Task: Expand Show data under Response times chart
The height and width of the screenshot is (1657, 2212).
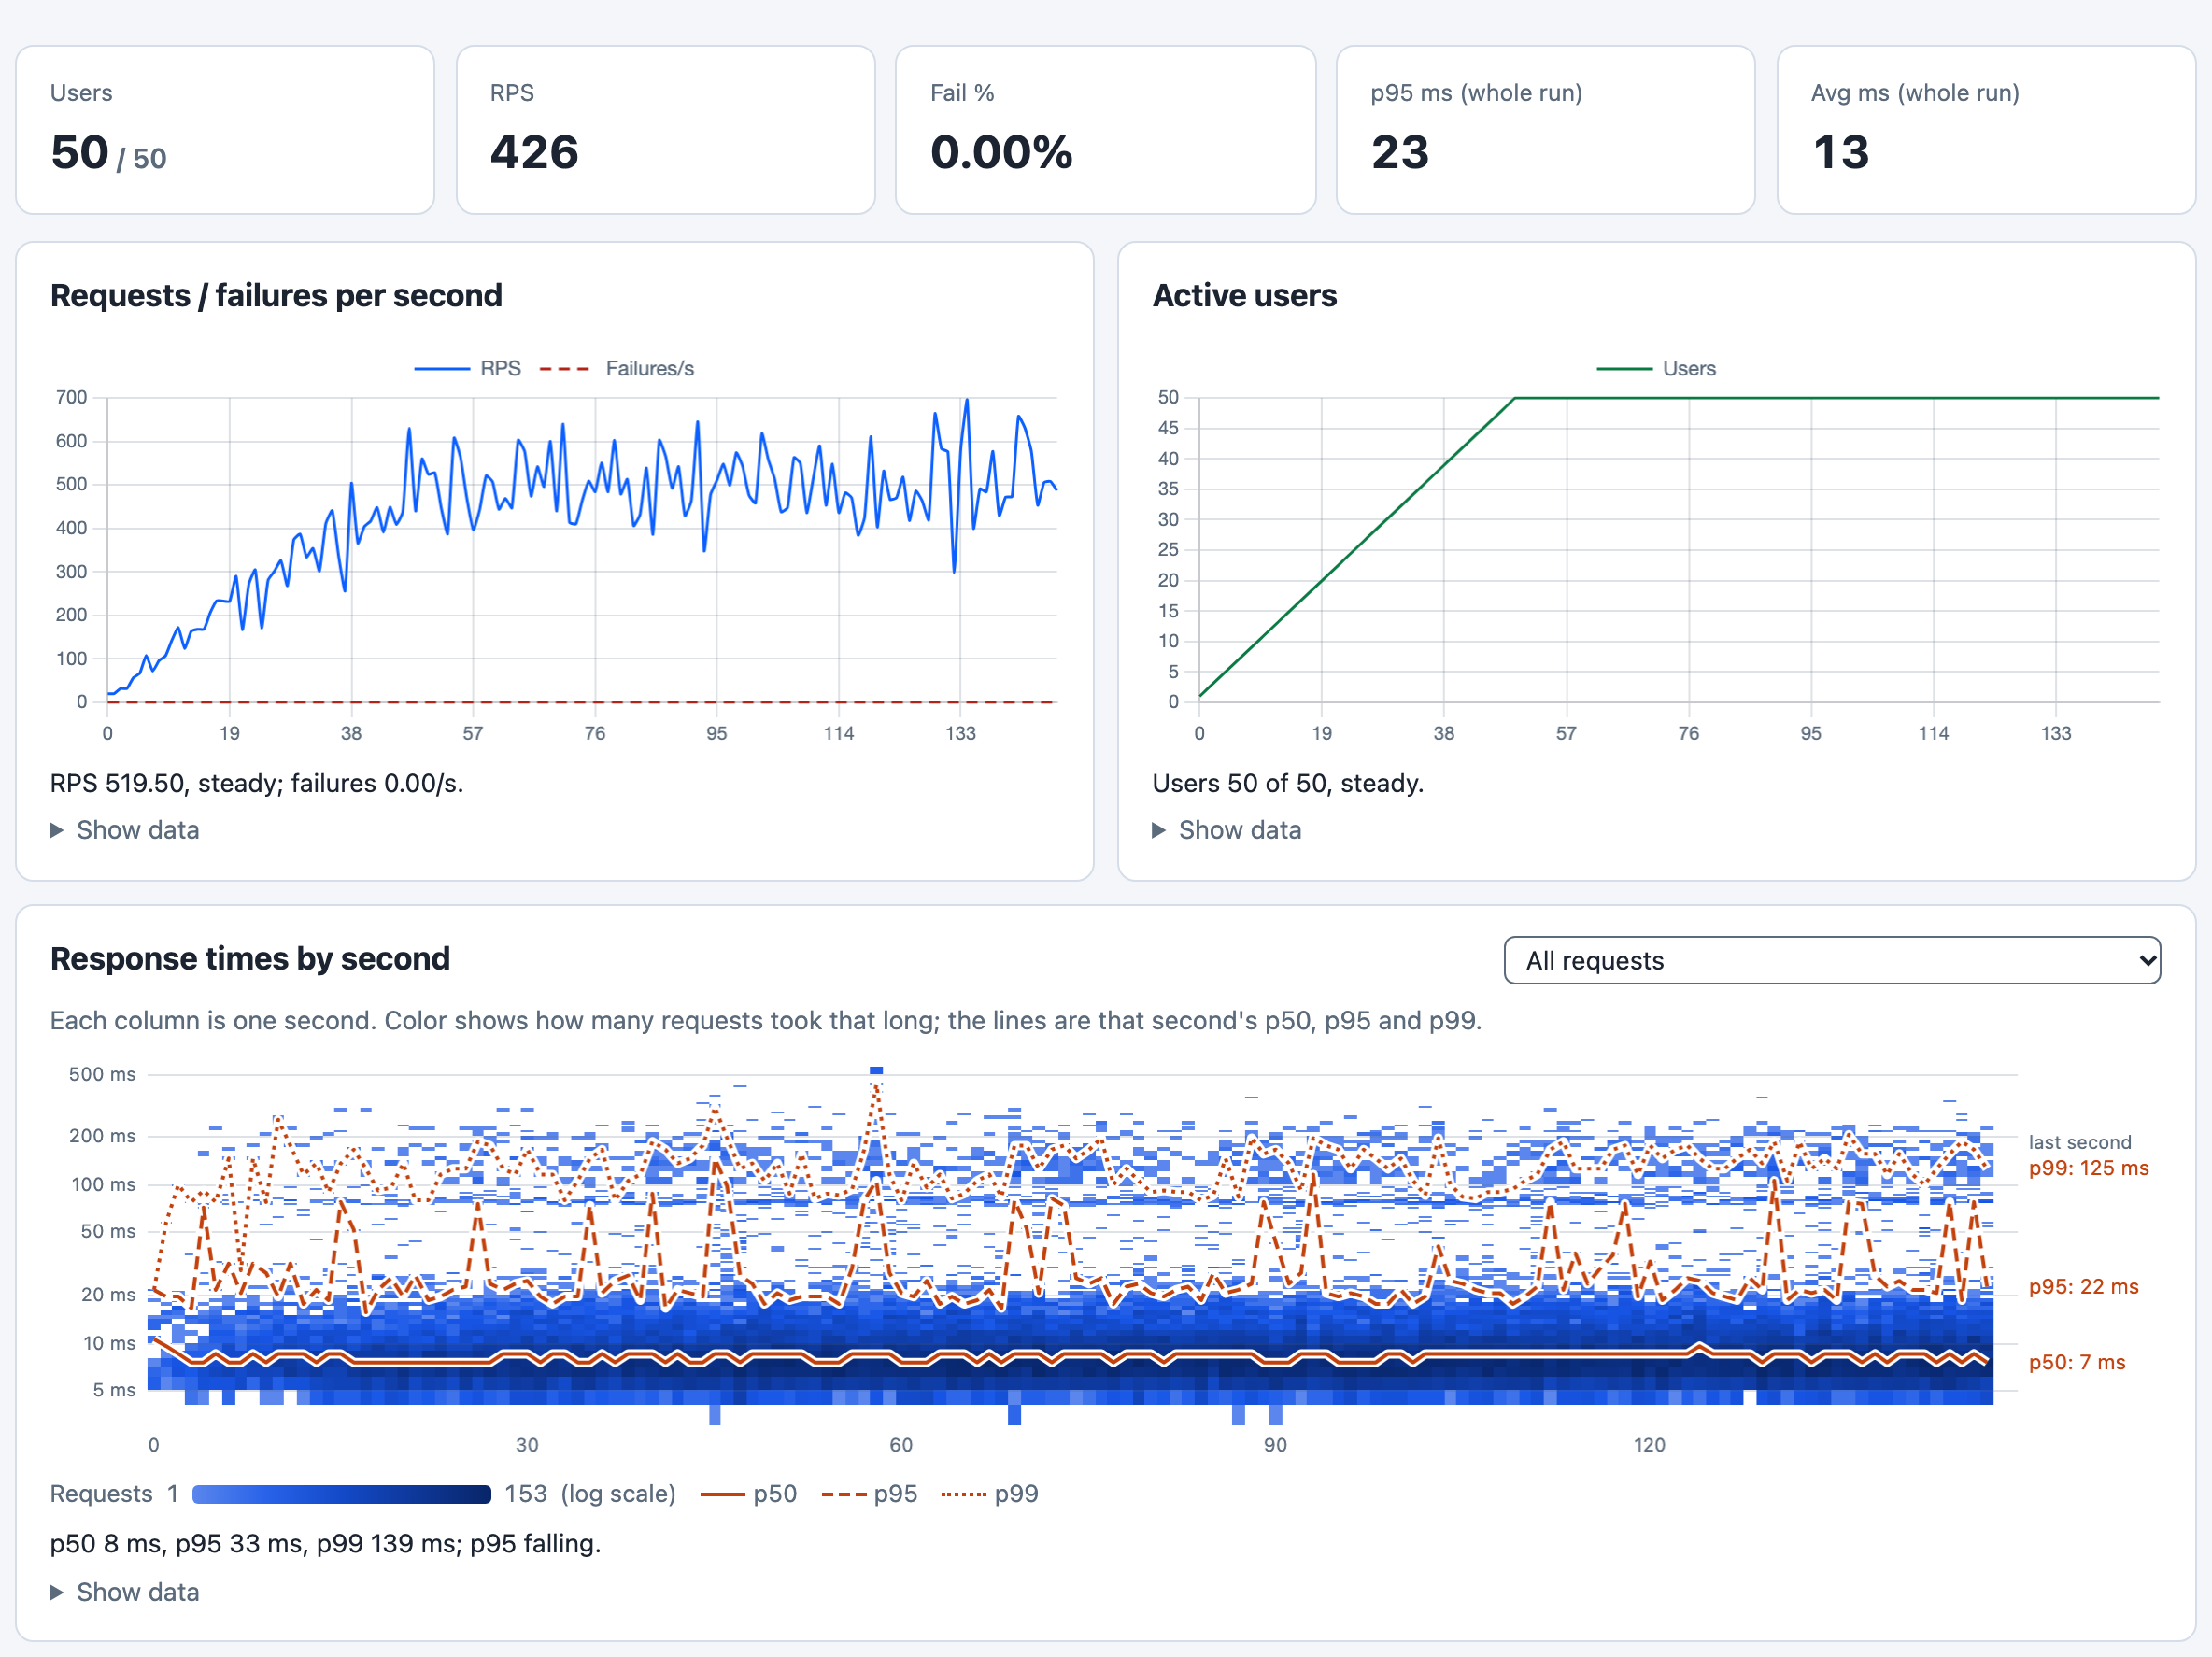Action: pyautogui.click(x=125, y=1592)
